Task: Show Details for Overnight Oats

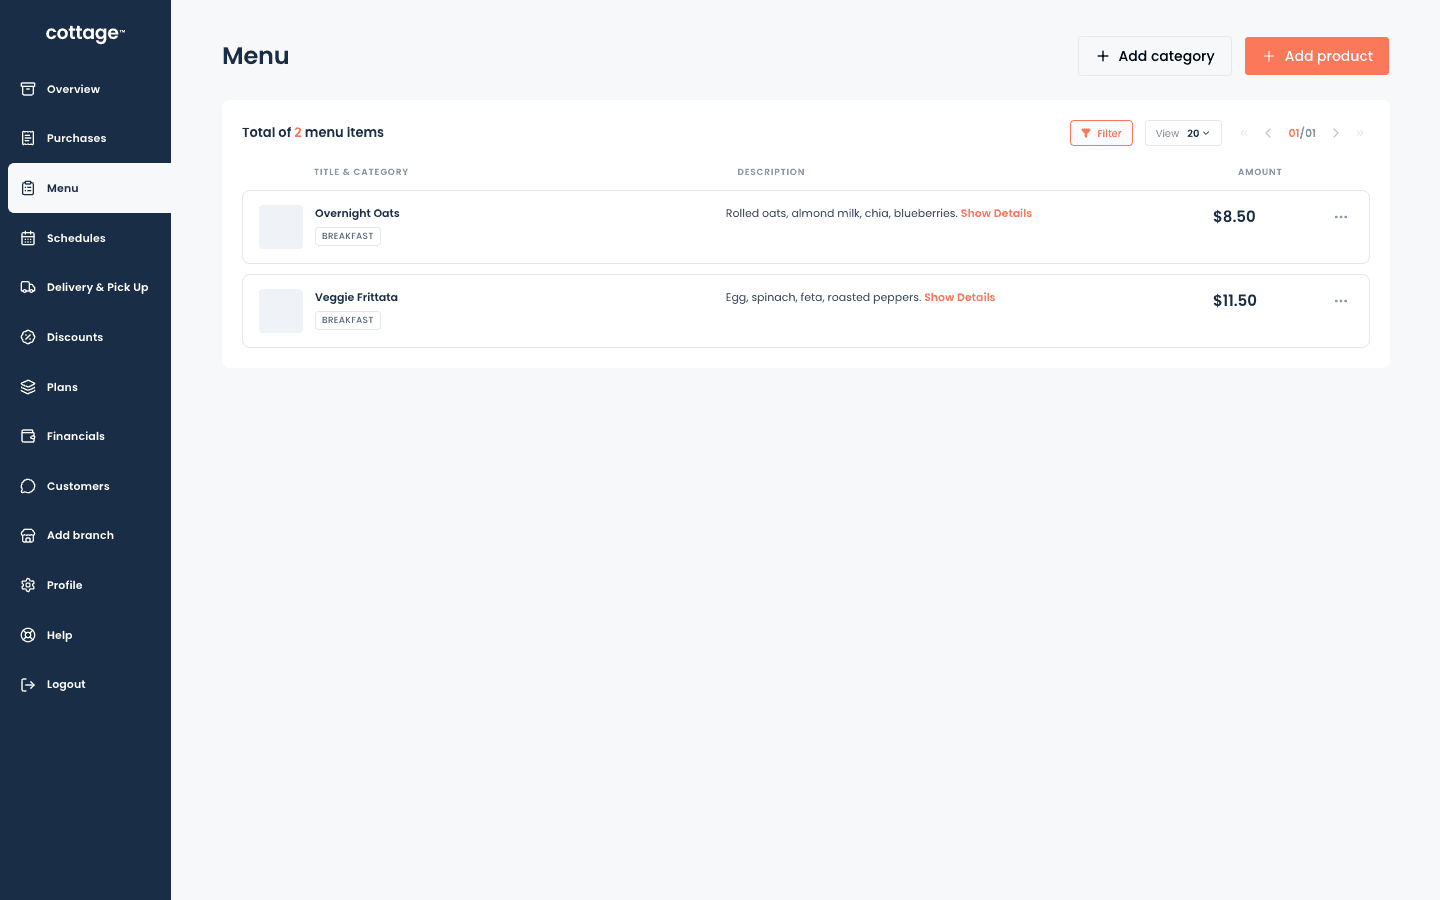Action: [996, 213]
